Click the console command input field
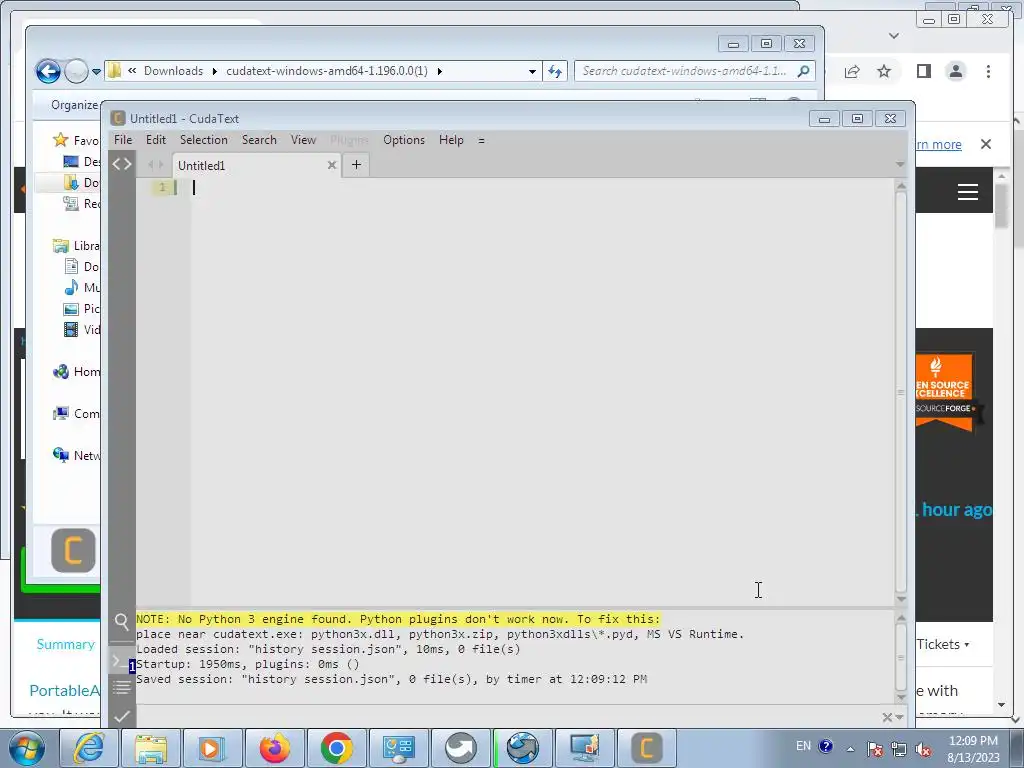 coord(506,717)
